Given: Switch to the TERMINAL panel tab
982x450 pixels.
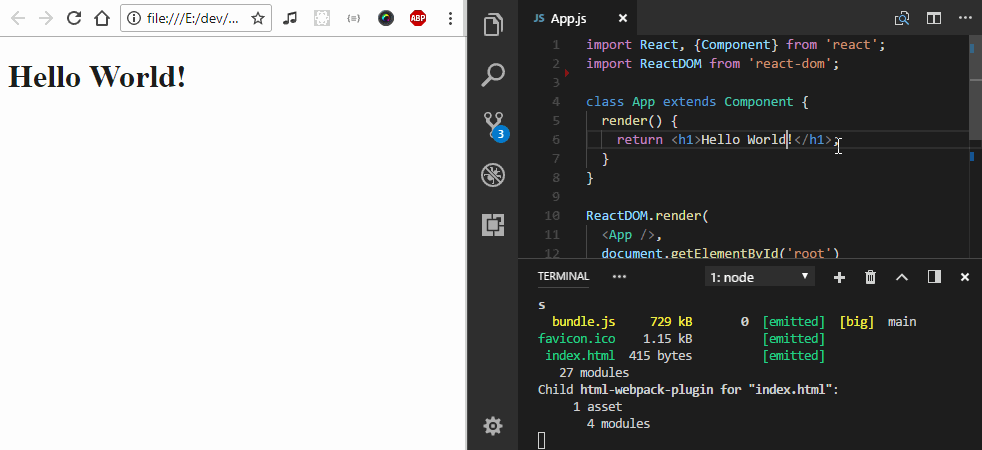Looking at the screenshot, I should (x=563, y=277).
